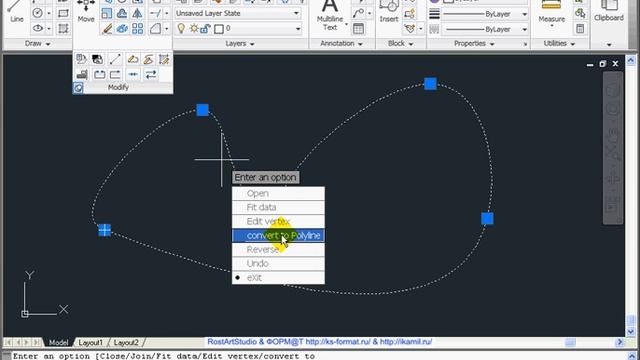The height and width of the screenshot is (360, 640).
Task: Click the Create Block icon
Action: click(x=409, y=13)
